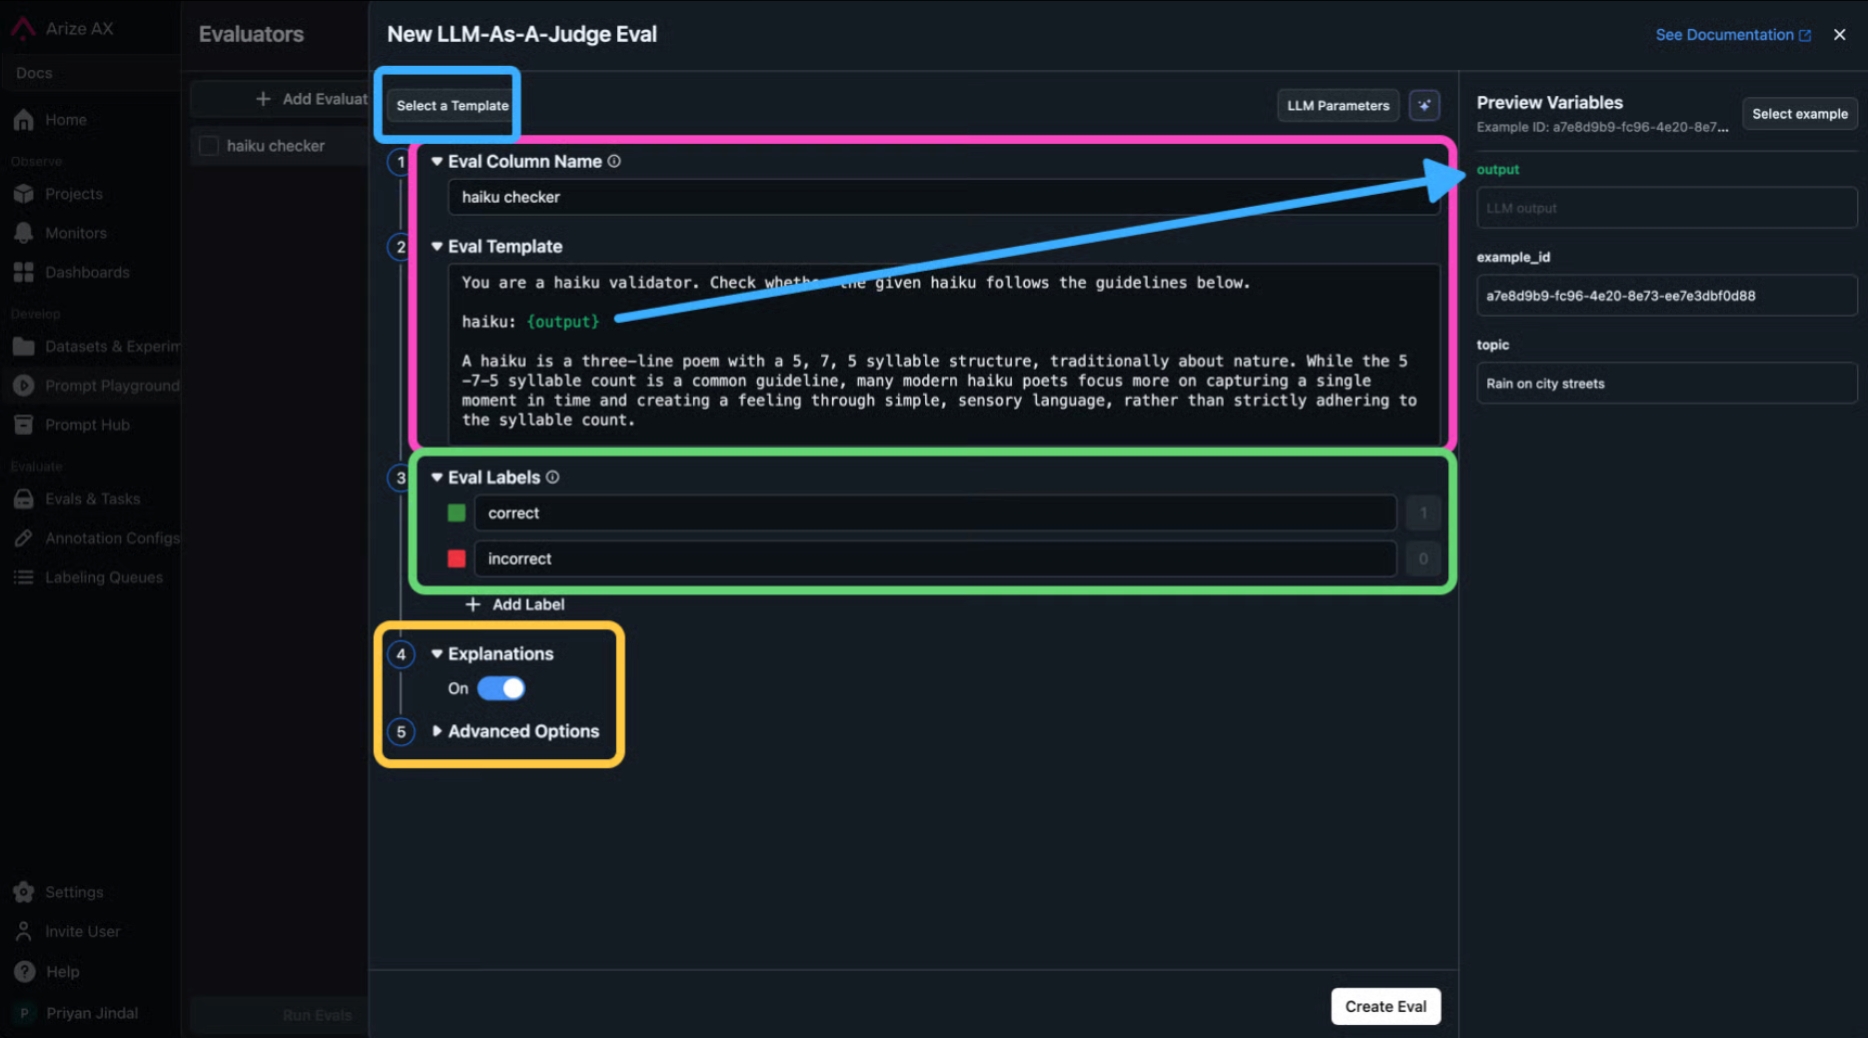This screenshot has height=1038, width=1868.
Task: Navigate to Labeling Queues
Action: pos(103,577)
